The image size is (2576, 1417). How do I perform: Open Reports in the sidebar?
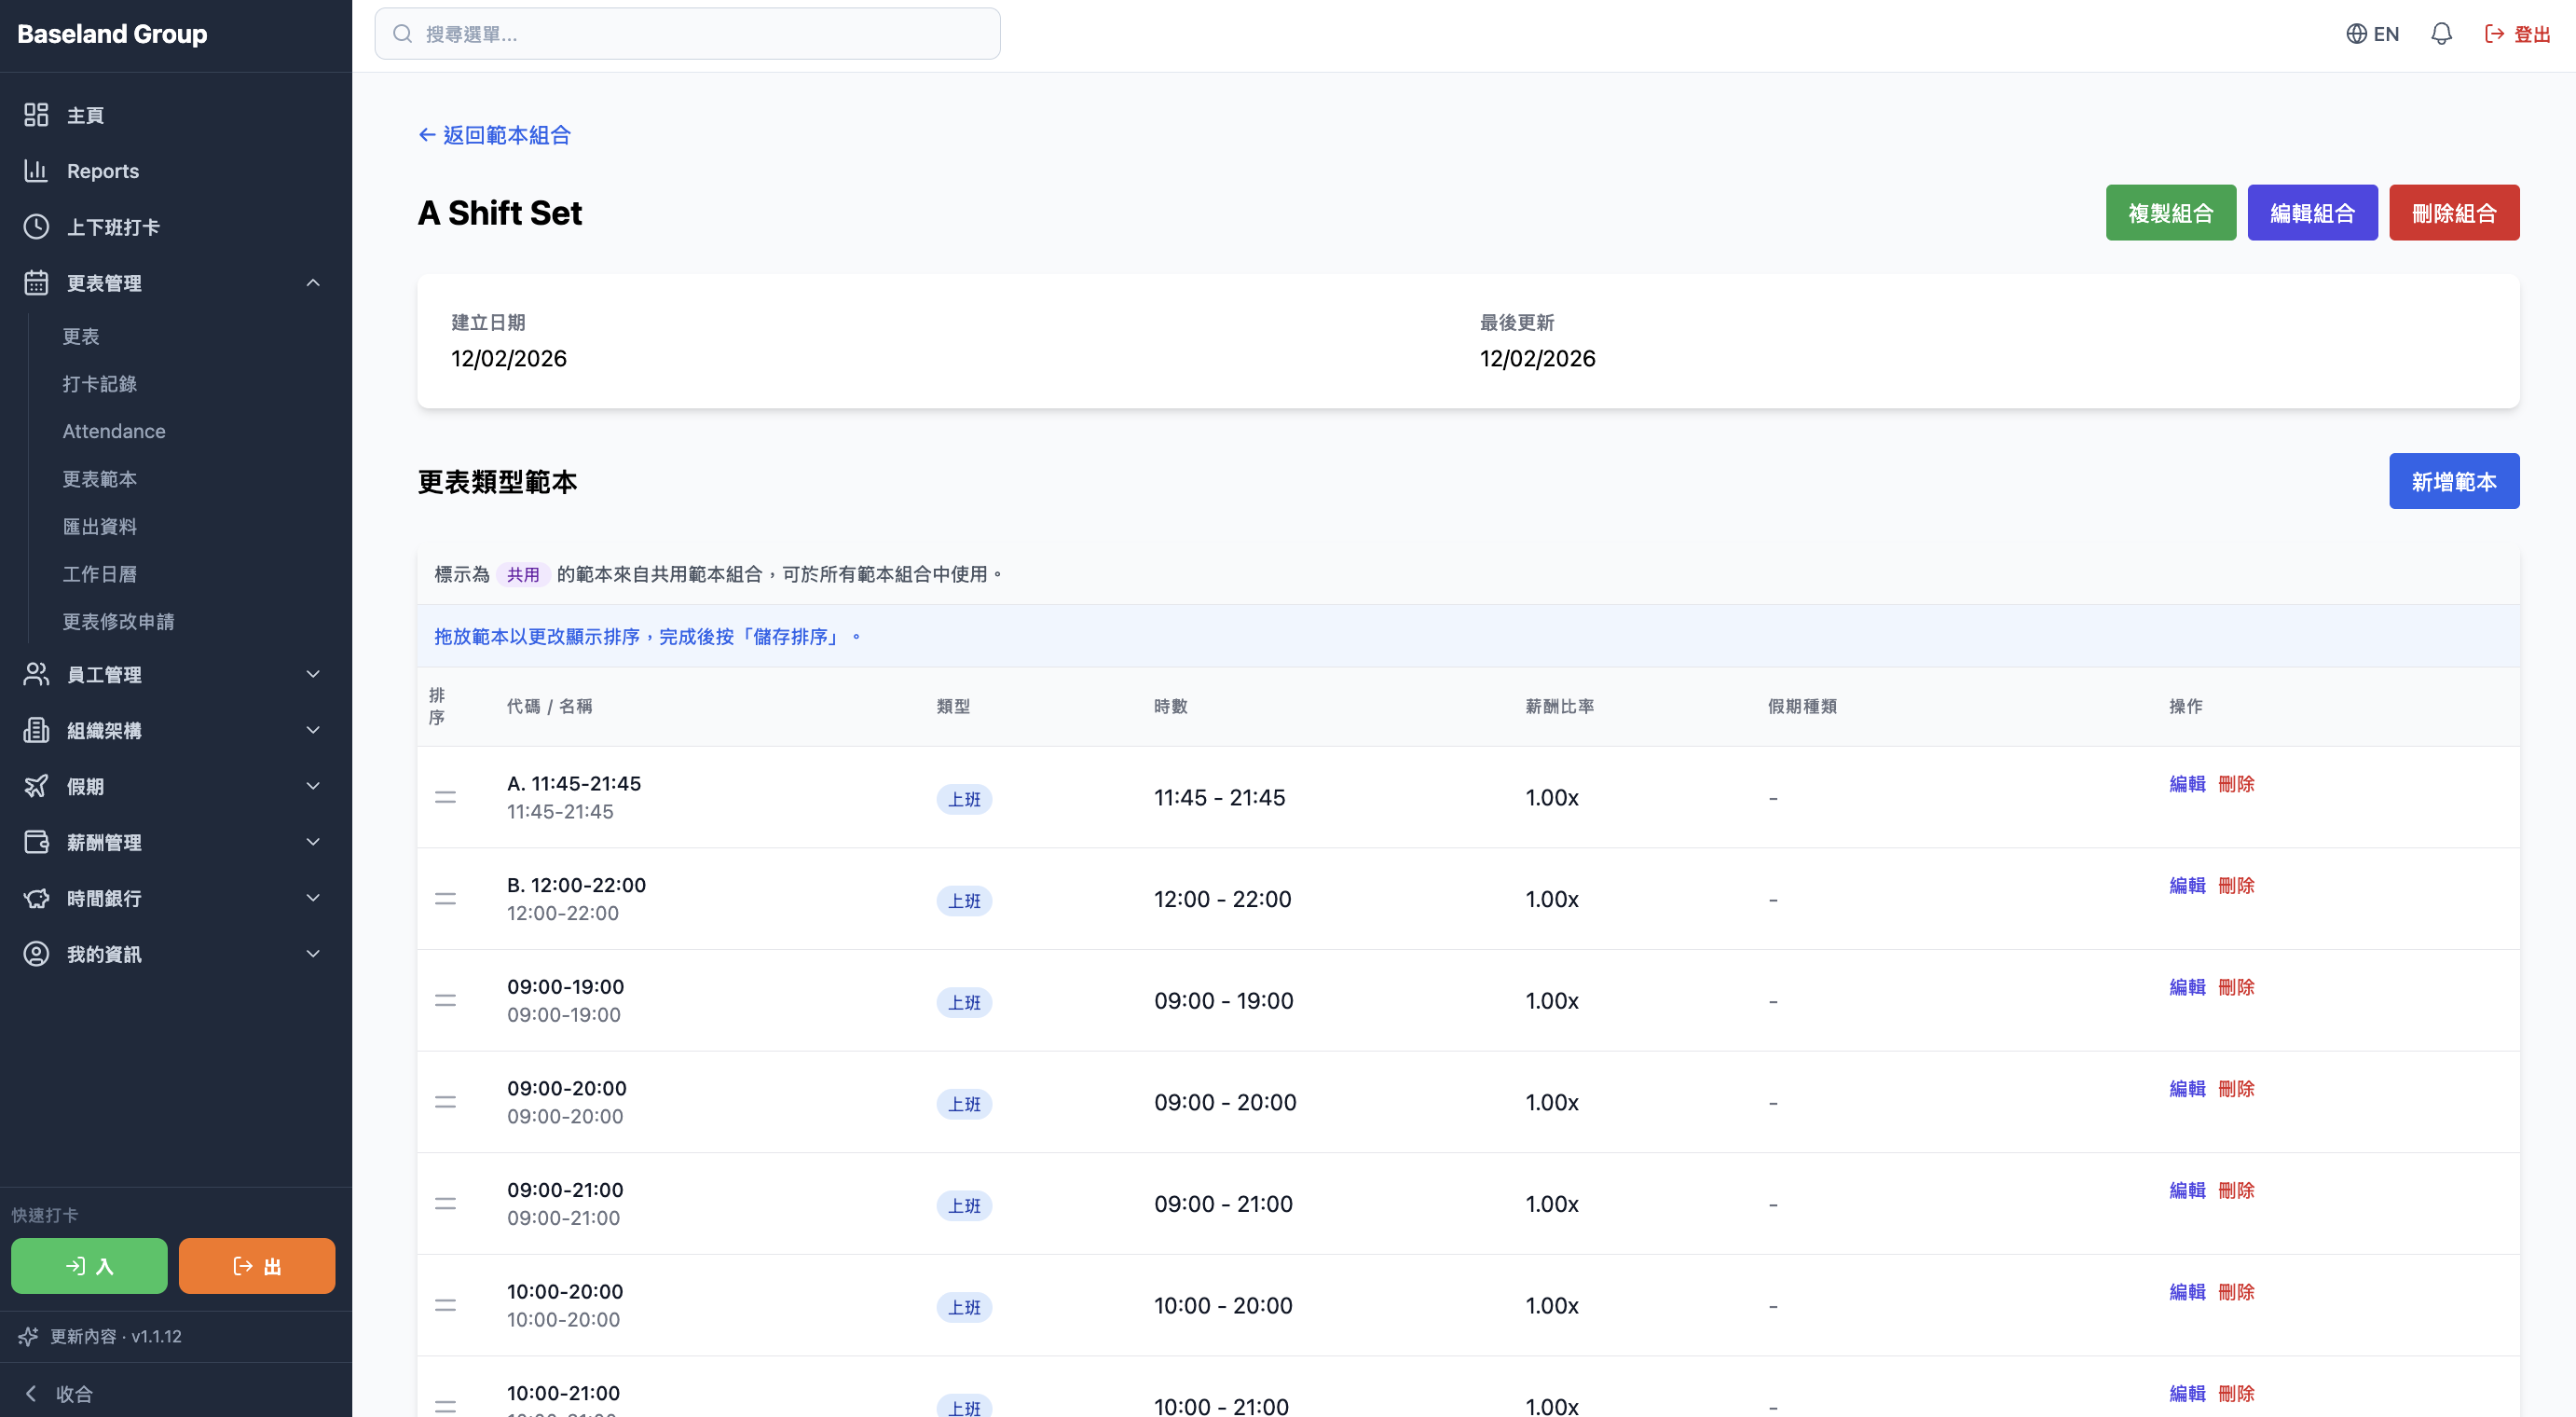coord(176,171)
